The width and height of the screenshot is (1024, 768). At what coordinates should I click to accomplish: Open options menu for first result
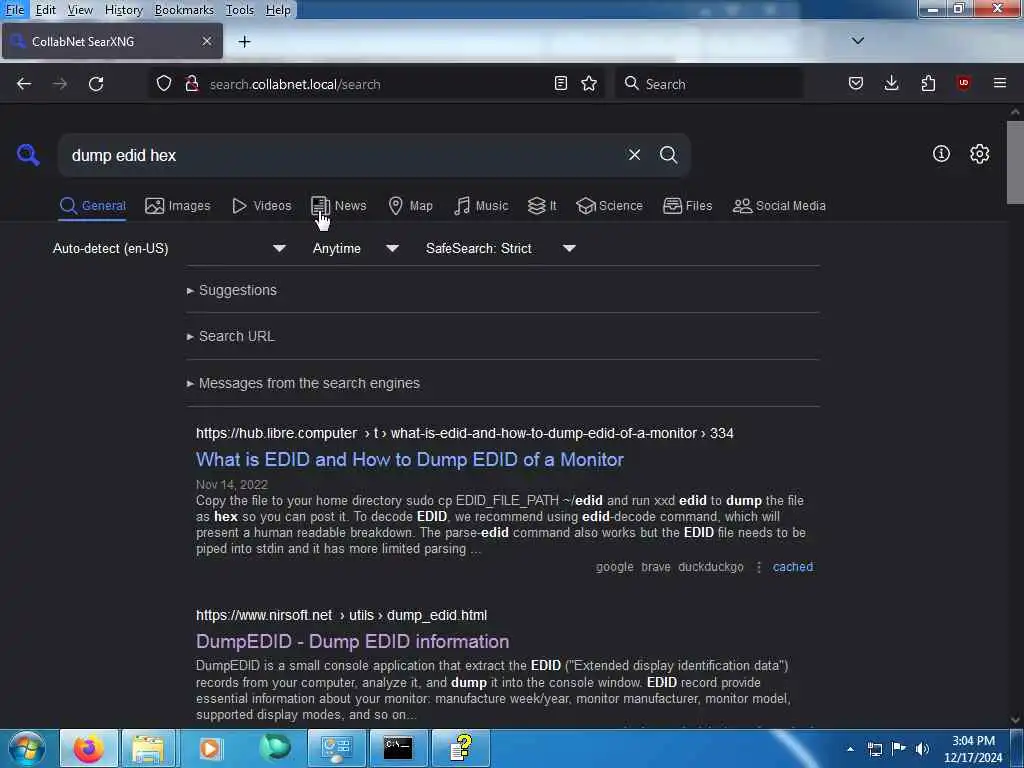tap(758, 567)
